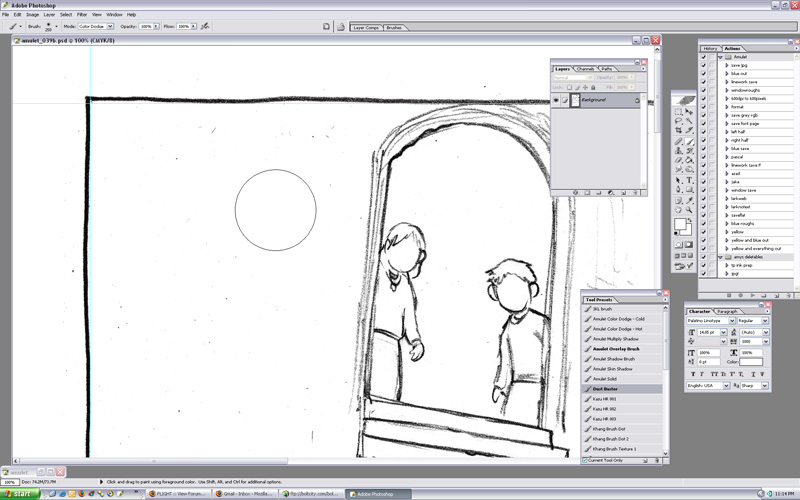The image size is (800, 500).
Task: Open the Window menu
Action: pos(114,15)
